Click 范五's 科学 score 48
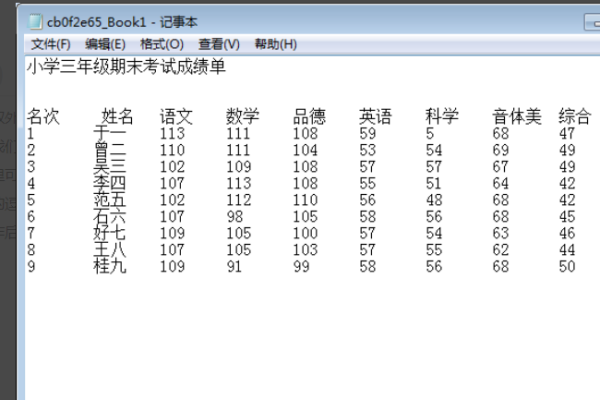The width and height of the screenshot is (600, 400). [434, 200]
